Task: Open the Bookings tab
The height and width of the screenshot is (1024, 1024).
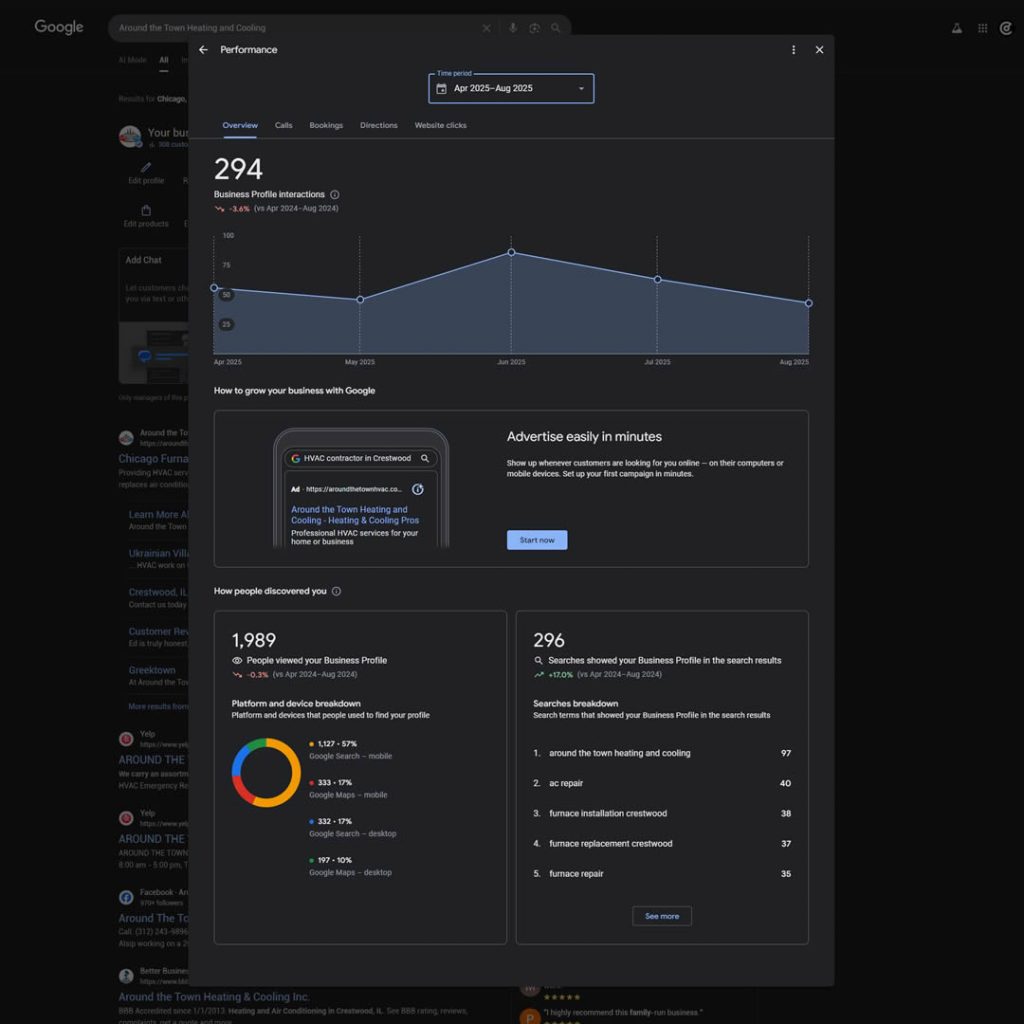Action: 326,126
